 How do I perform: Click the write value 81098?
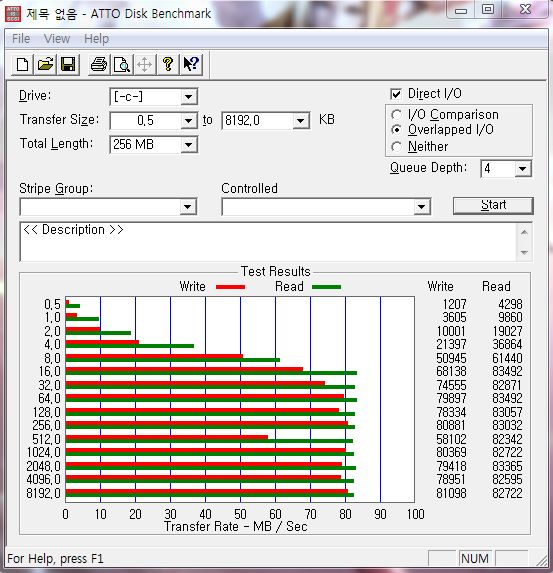tap(451, 493)
